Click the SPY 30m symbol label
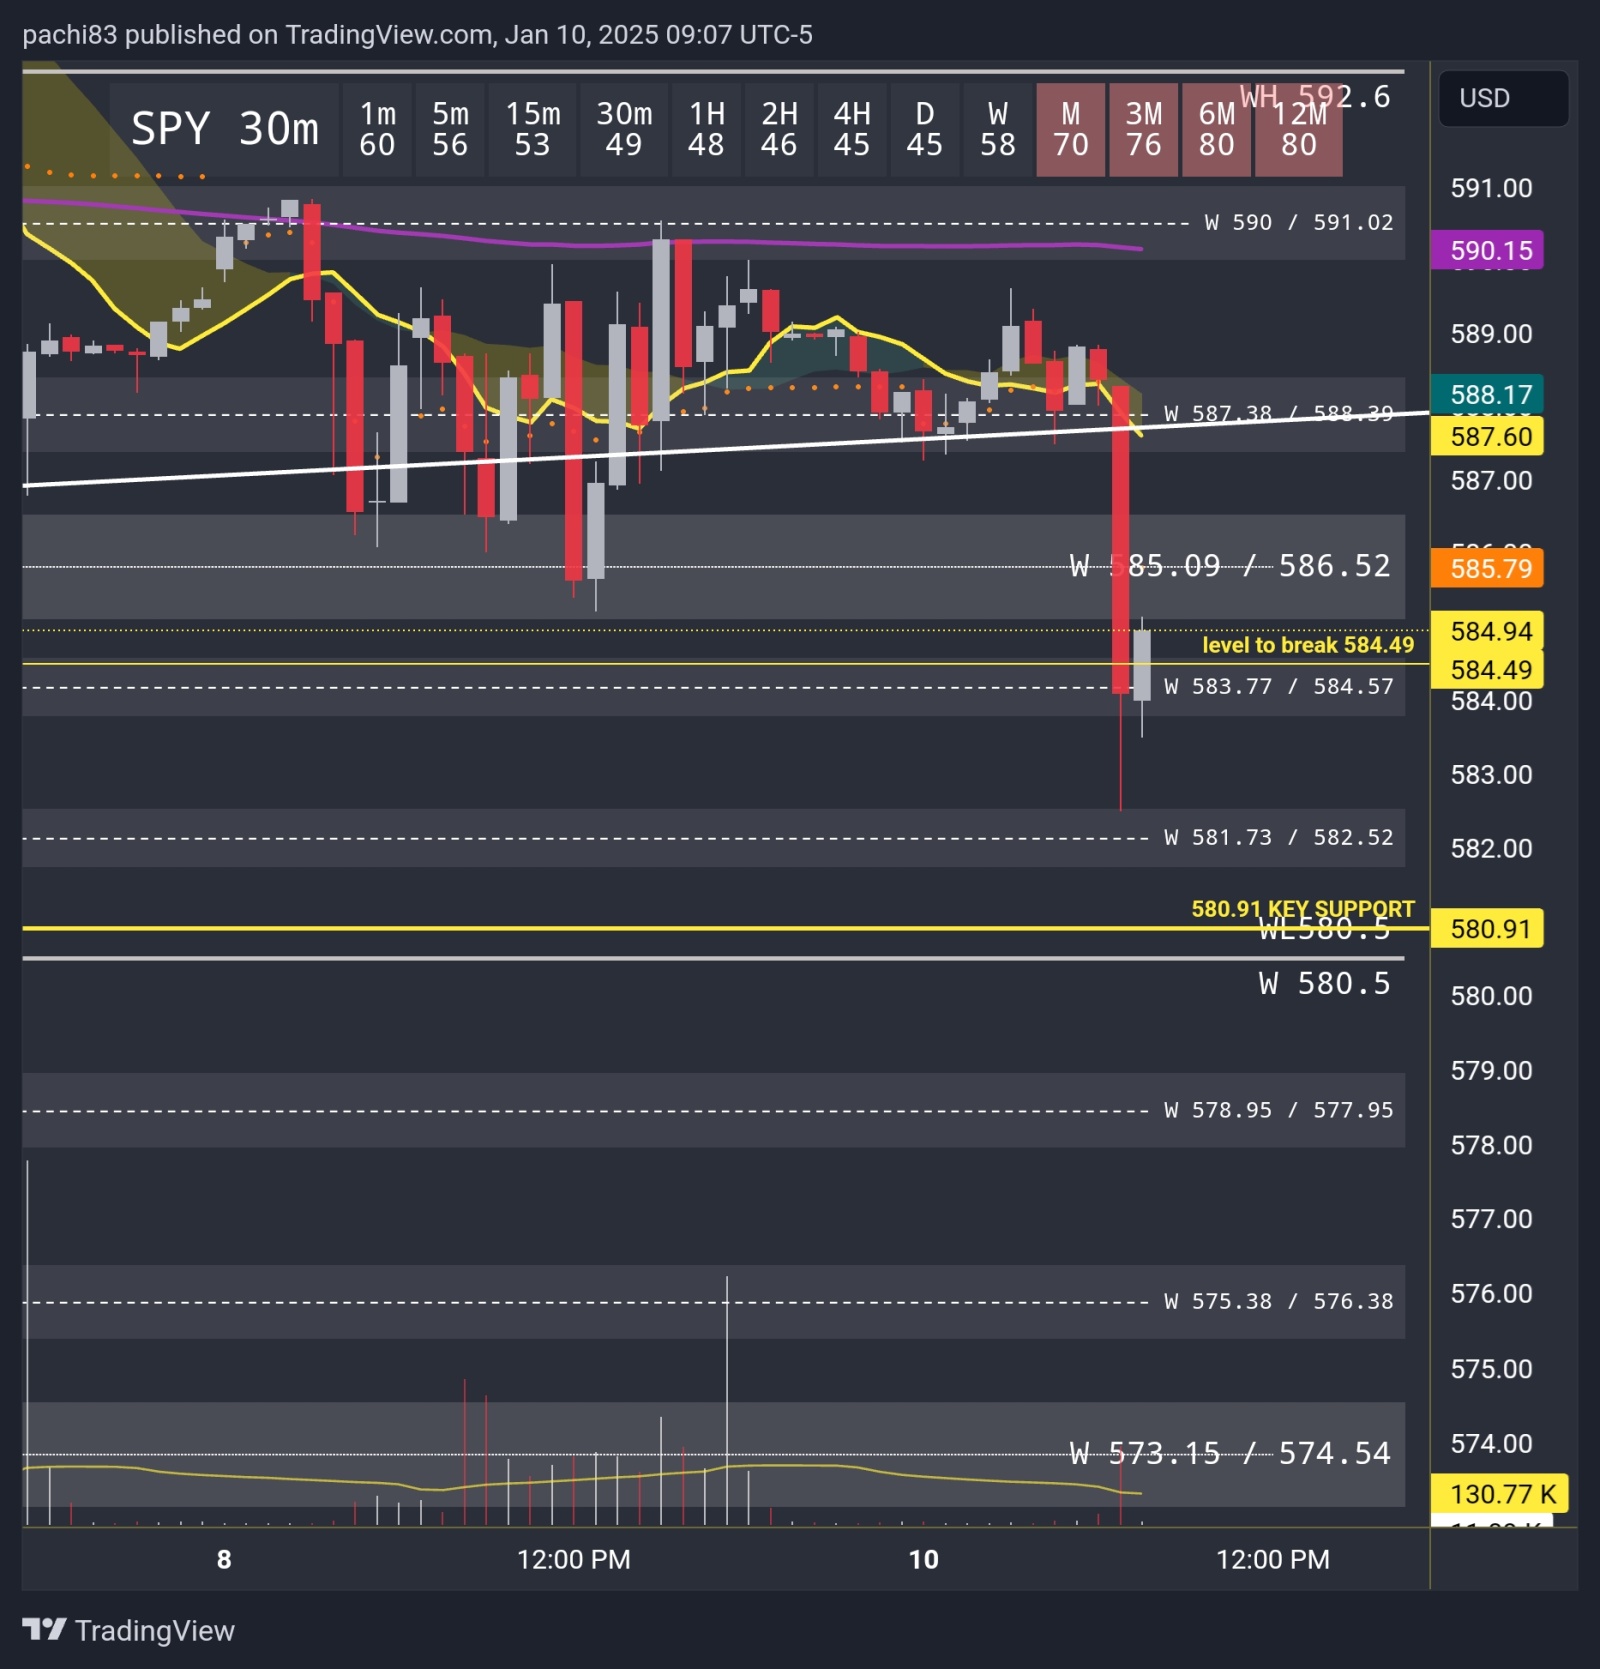This screenshot has height=1669, width=1600. click(x=225, y=129)
